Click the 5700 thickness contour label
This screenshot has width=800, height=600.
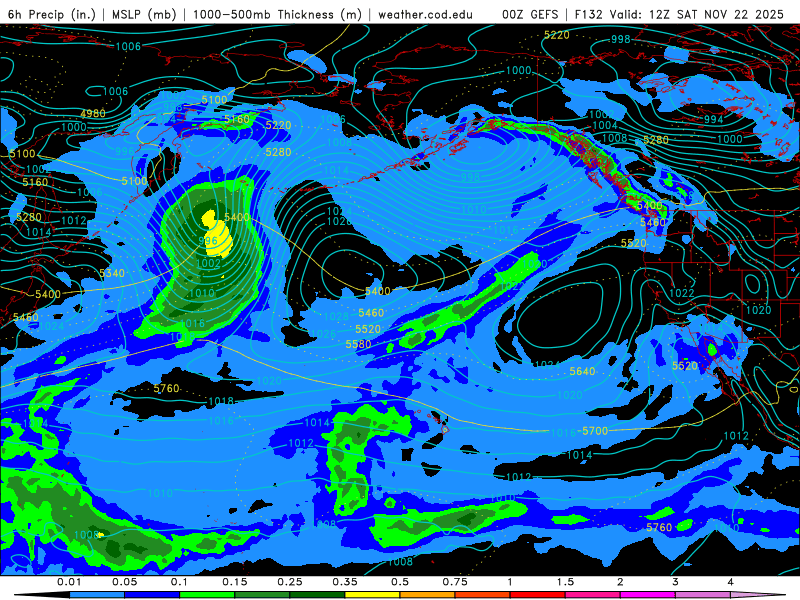pos(595,431)
